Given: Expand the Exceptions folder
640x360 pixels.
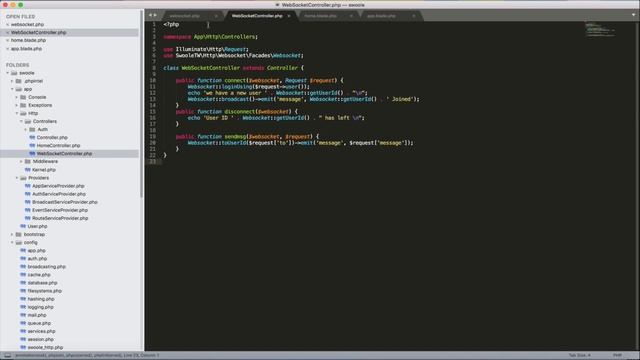Looking at the screenshot, I should [x=17, y=105].
